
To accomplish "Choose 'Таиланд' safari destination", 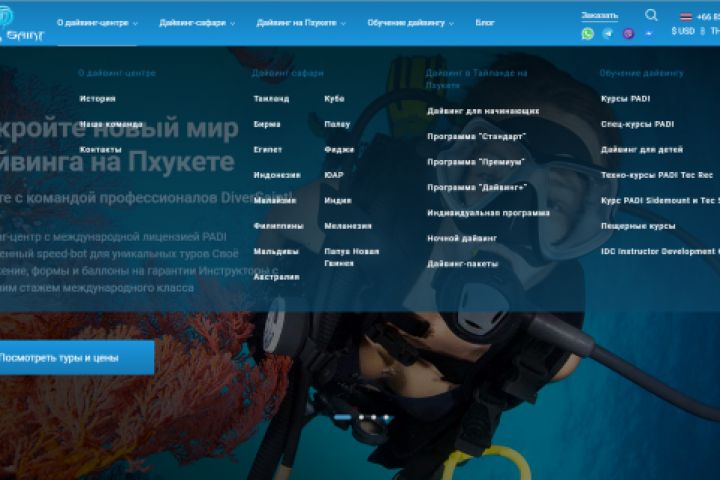I will pos(271,99).
